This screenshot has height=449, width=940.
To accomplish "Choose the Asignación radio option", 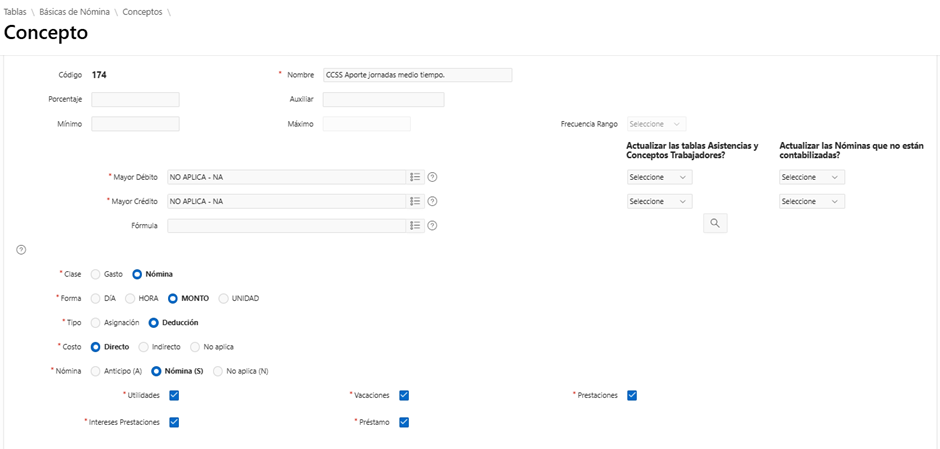I will tap(96, 322).
